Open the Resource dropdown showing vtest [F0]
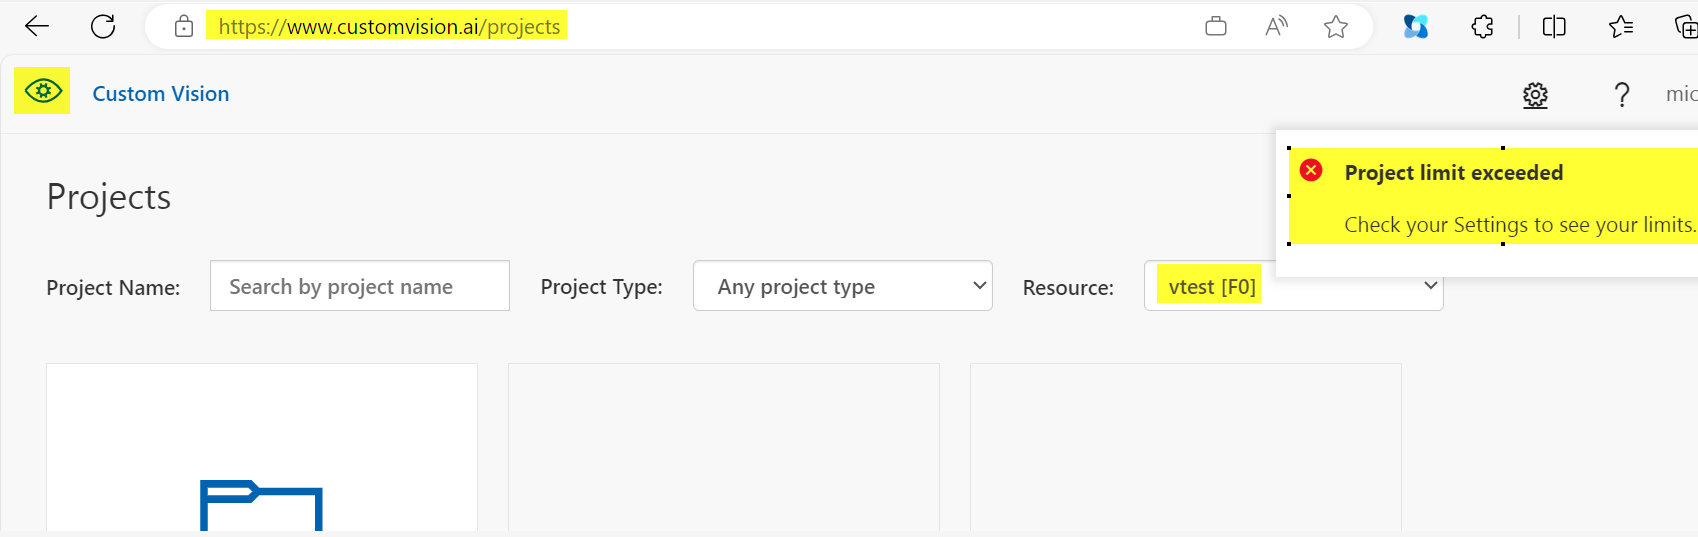This screenshot has width=1698, height=537. pyautogui.click(x=1294, y=286)
